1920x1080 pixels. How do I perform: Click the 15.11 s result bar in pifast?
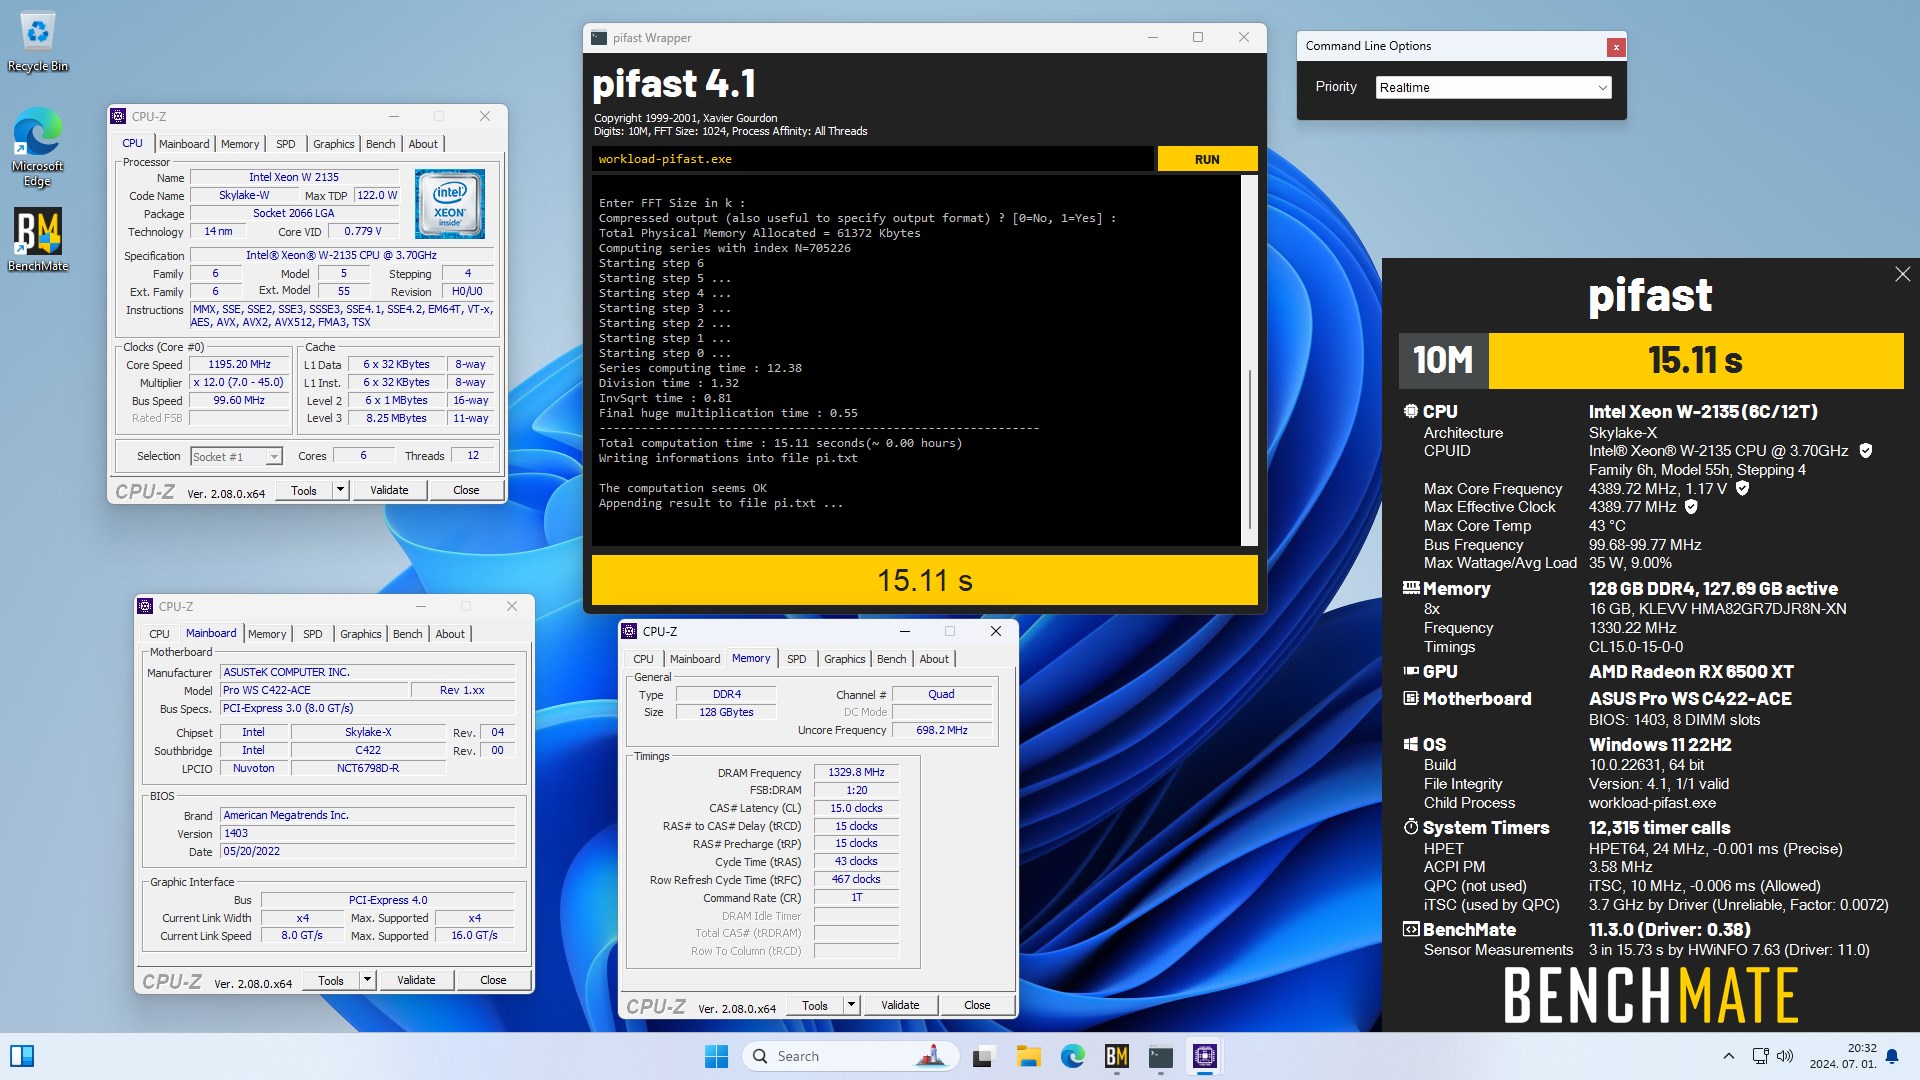[x=925, y=580]
